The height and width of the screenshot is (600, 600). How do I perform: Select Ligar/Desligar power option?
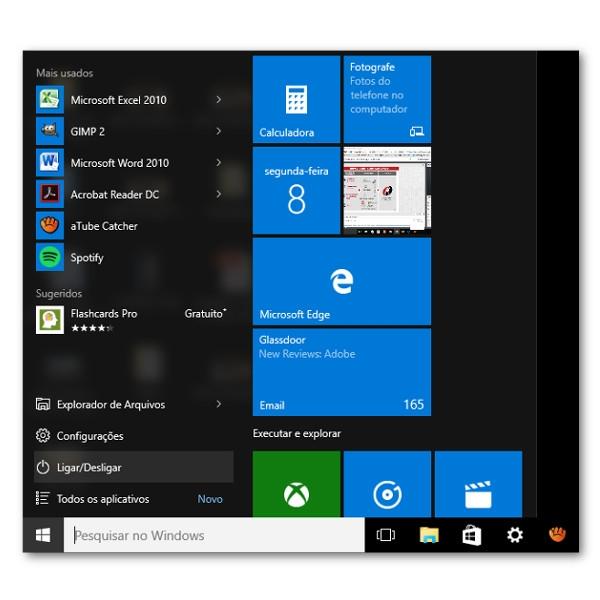coord(134,467)
